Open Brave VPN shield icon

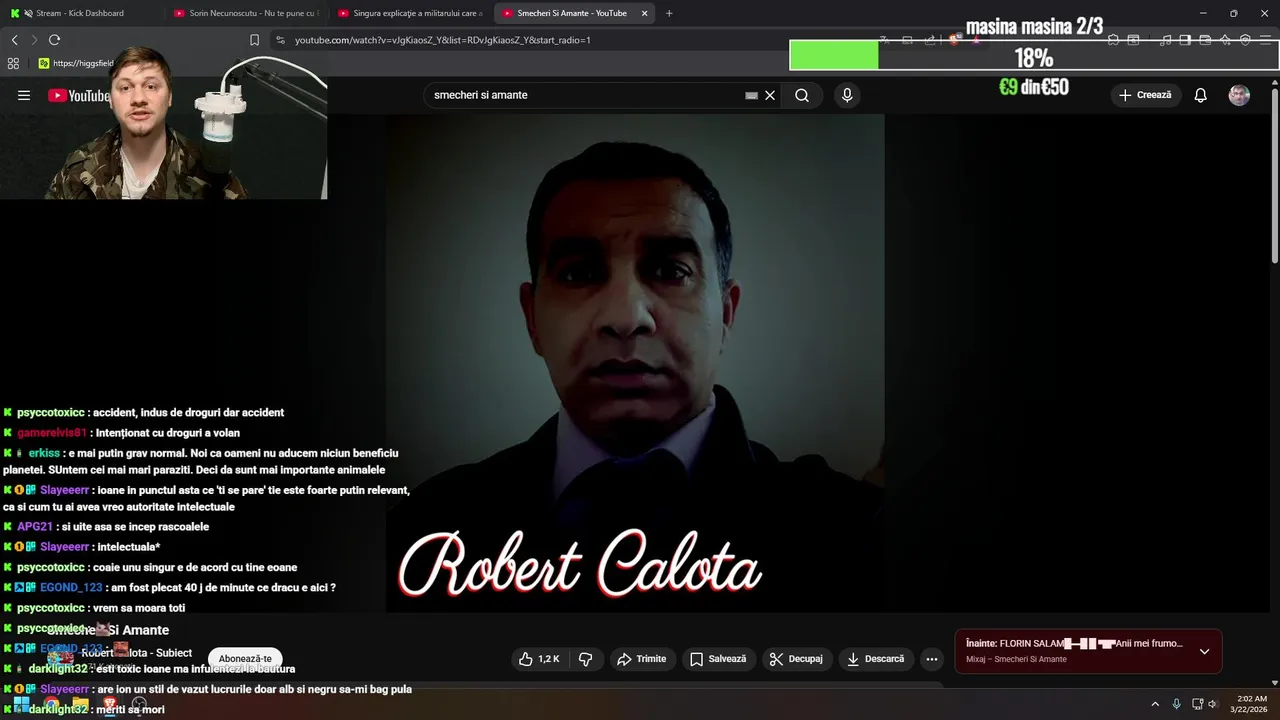coord(1245,40)
